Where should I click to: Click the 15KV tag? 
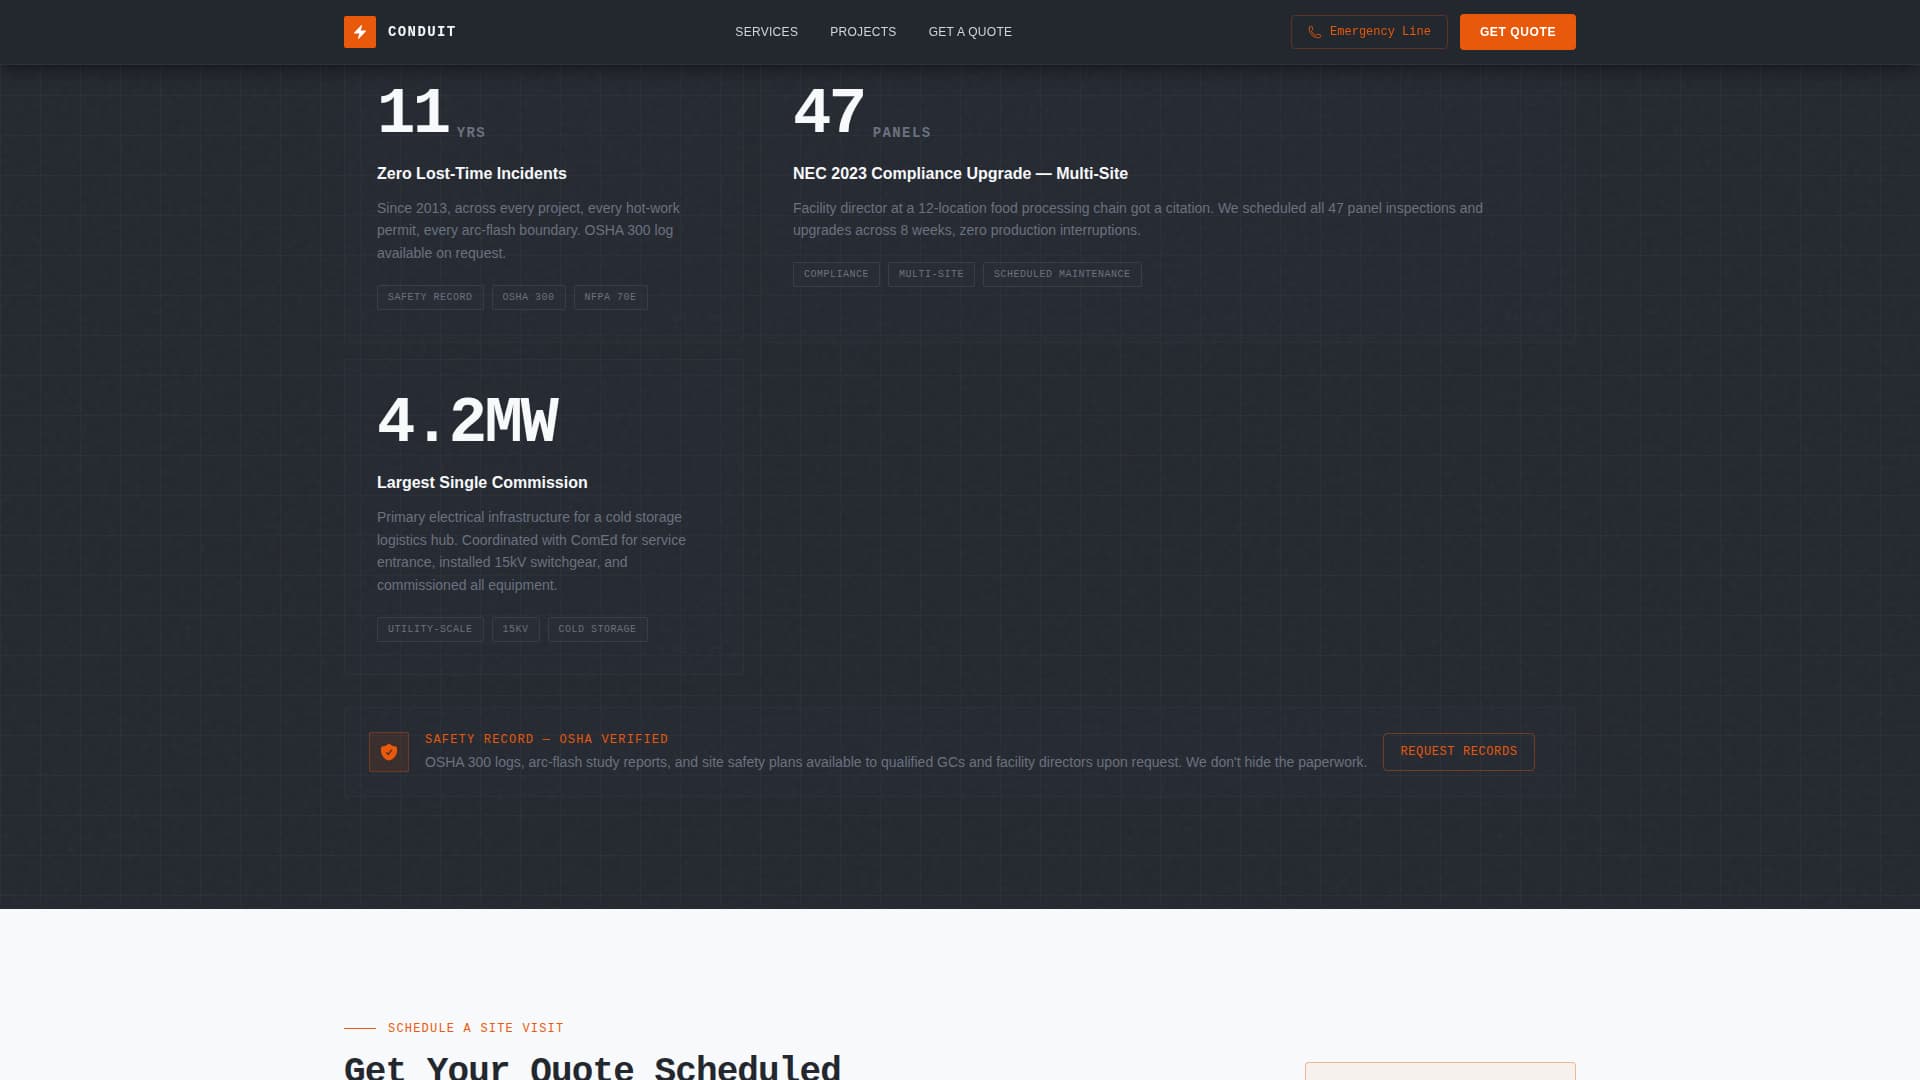coord(515,629)
